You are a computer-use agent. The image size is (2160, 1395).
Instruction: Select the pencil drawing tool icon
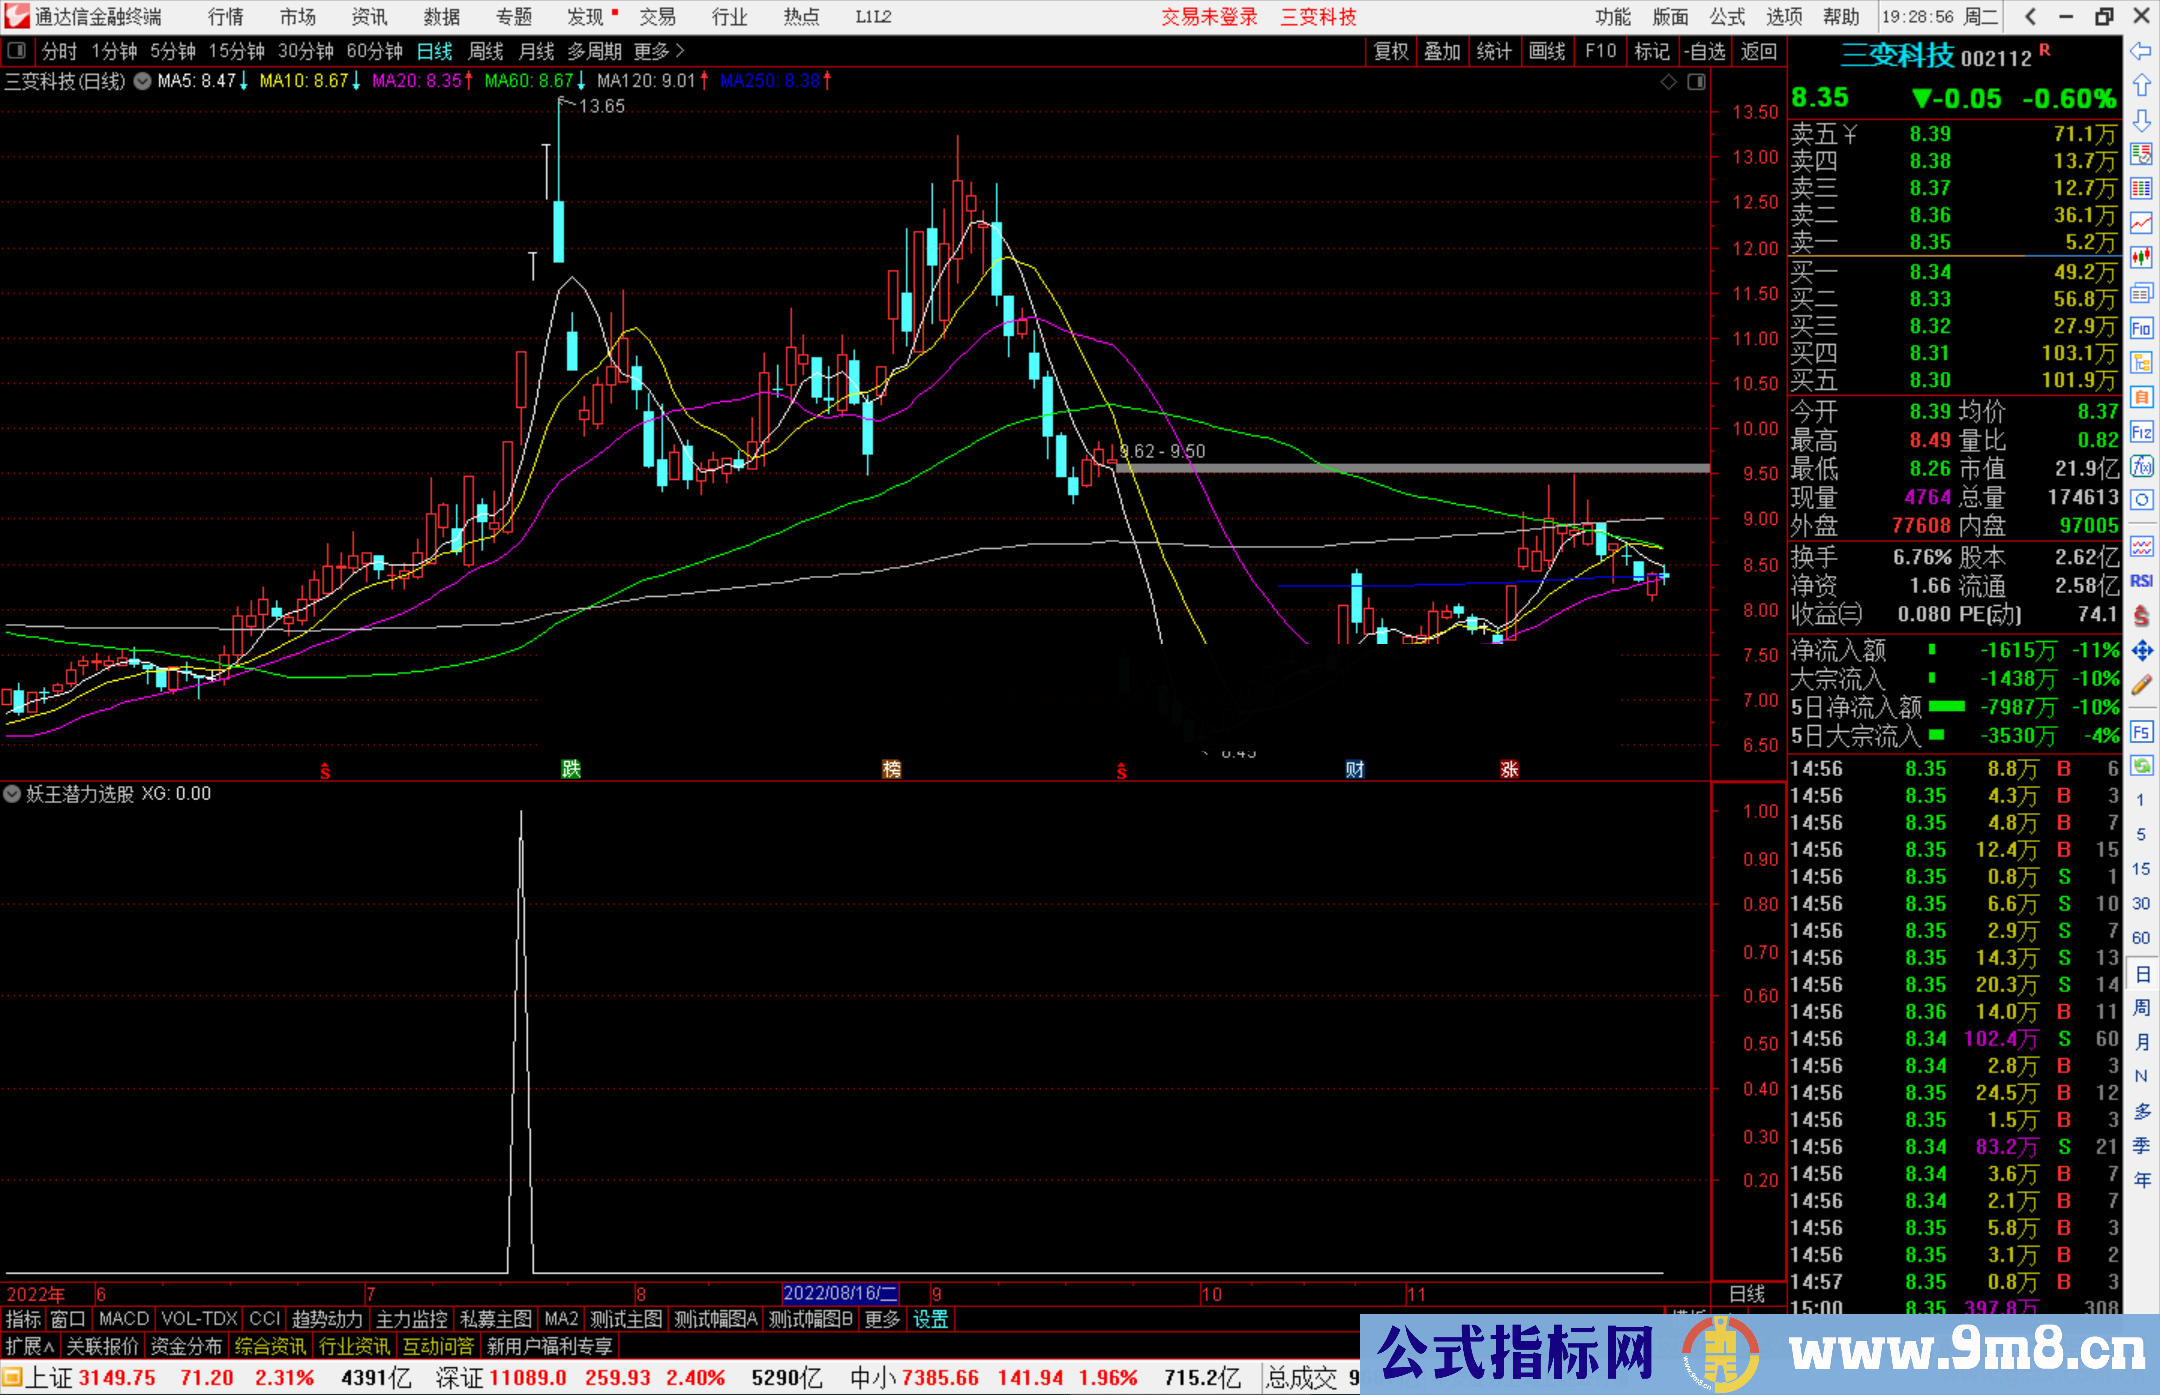pos(2141,686)
